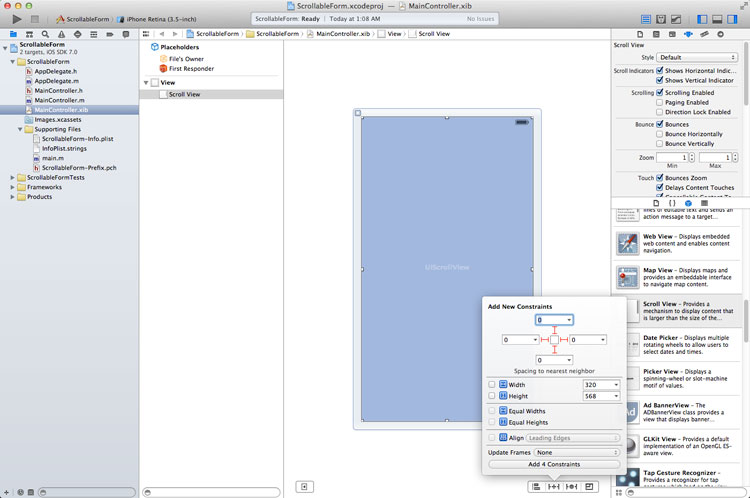Select the Map View library item
Viewport: 750px width, 498px height.
pyautogui.click(x=676, y=277)
